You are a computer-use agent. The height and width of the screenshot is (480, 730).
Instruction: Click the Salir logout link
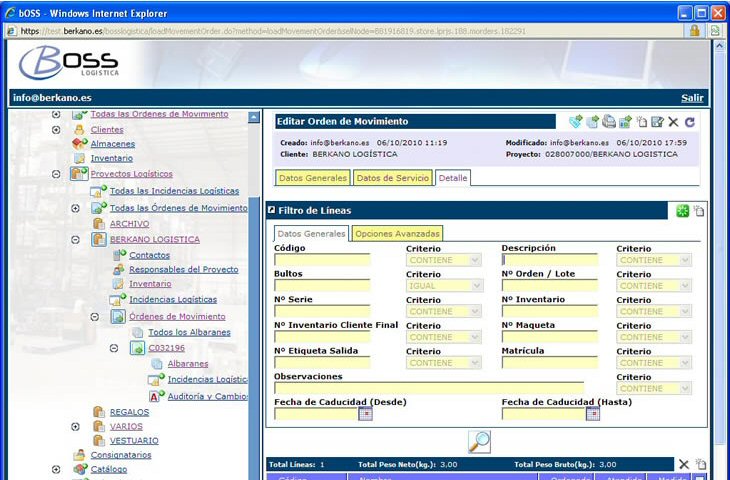point(692,98)
